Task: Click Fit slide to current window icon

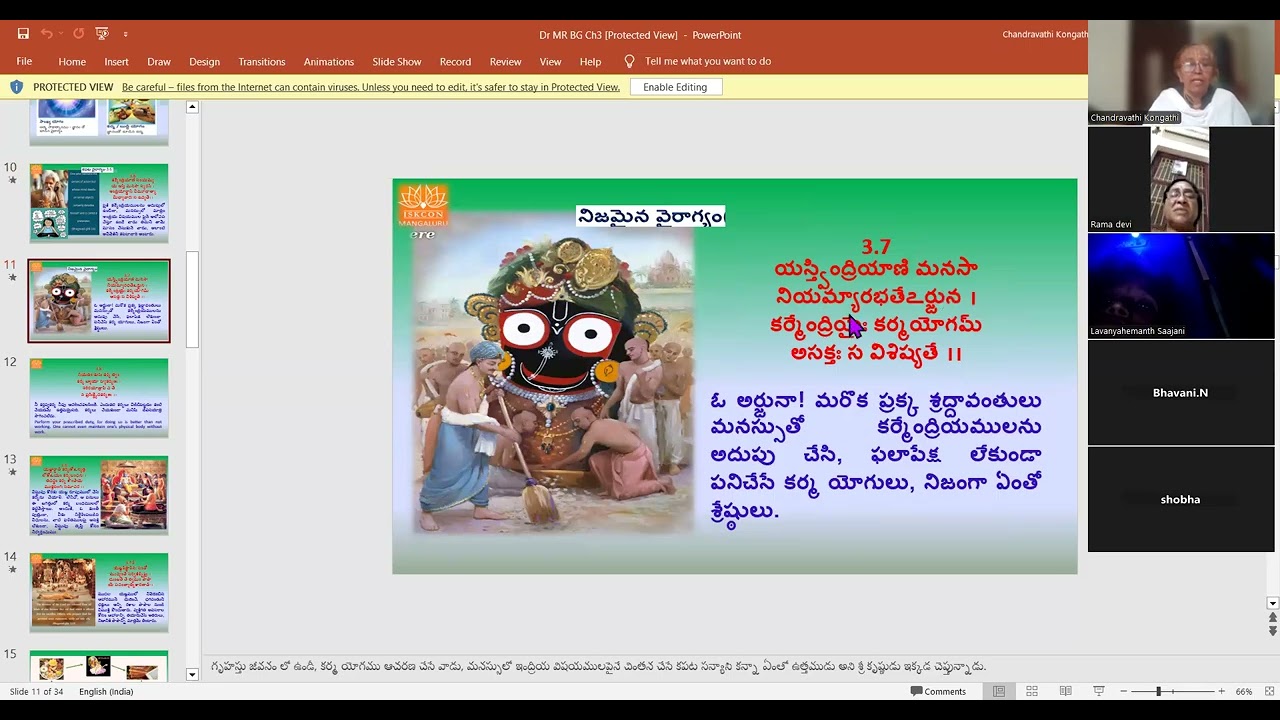Action: point(1269,691)
